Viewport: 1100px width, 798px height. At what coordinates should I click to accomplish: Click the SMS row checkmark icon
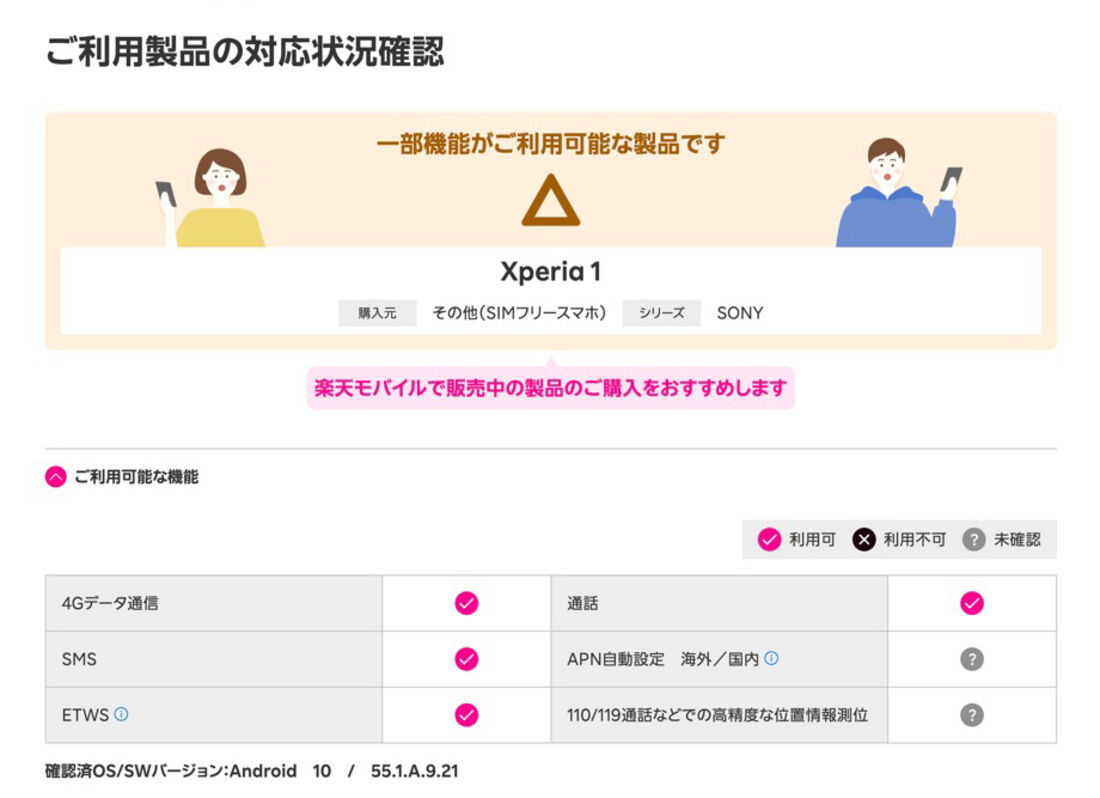click(x=467, y=659)
